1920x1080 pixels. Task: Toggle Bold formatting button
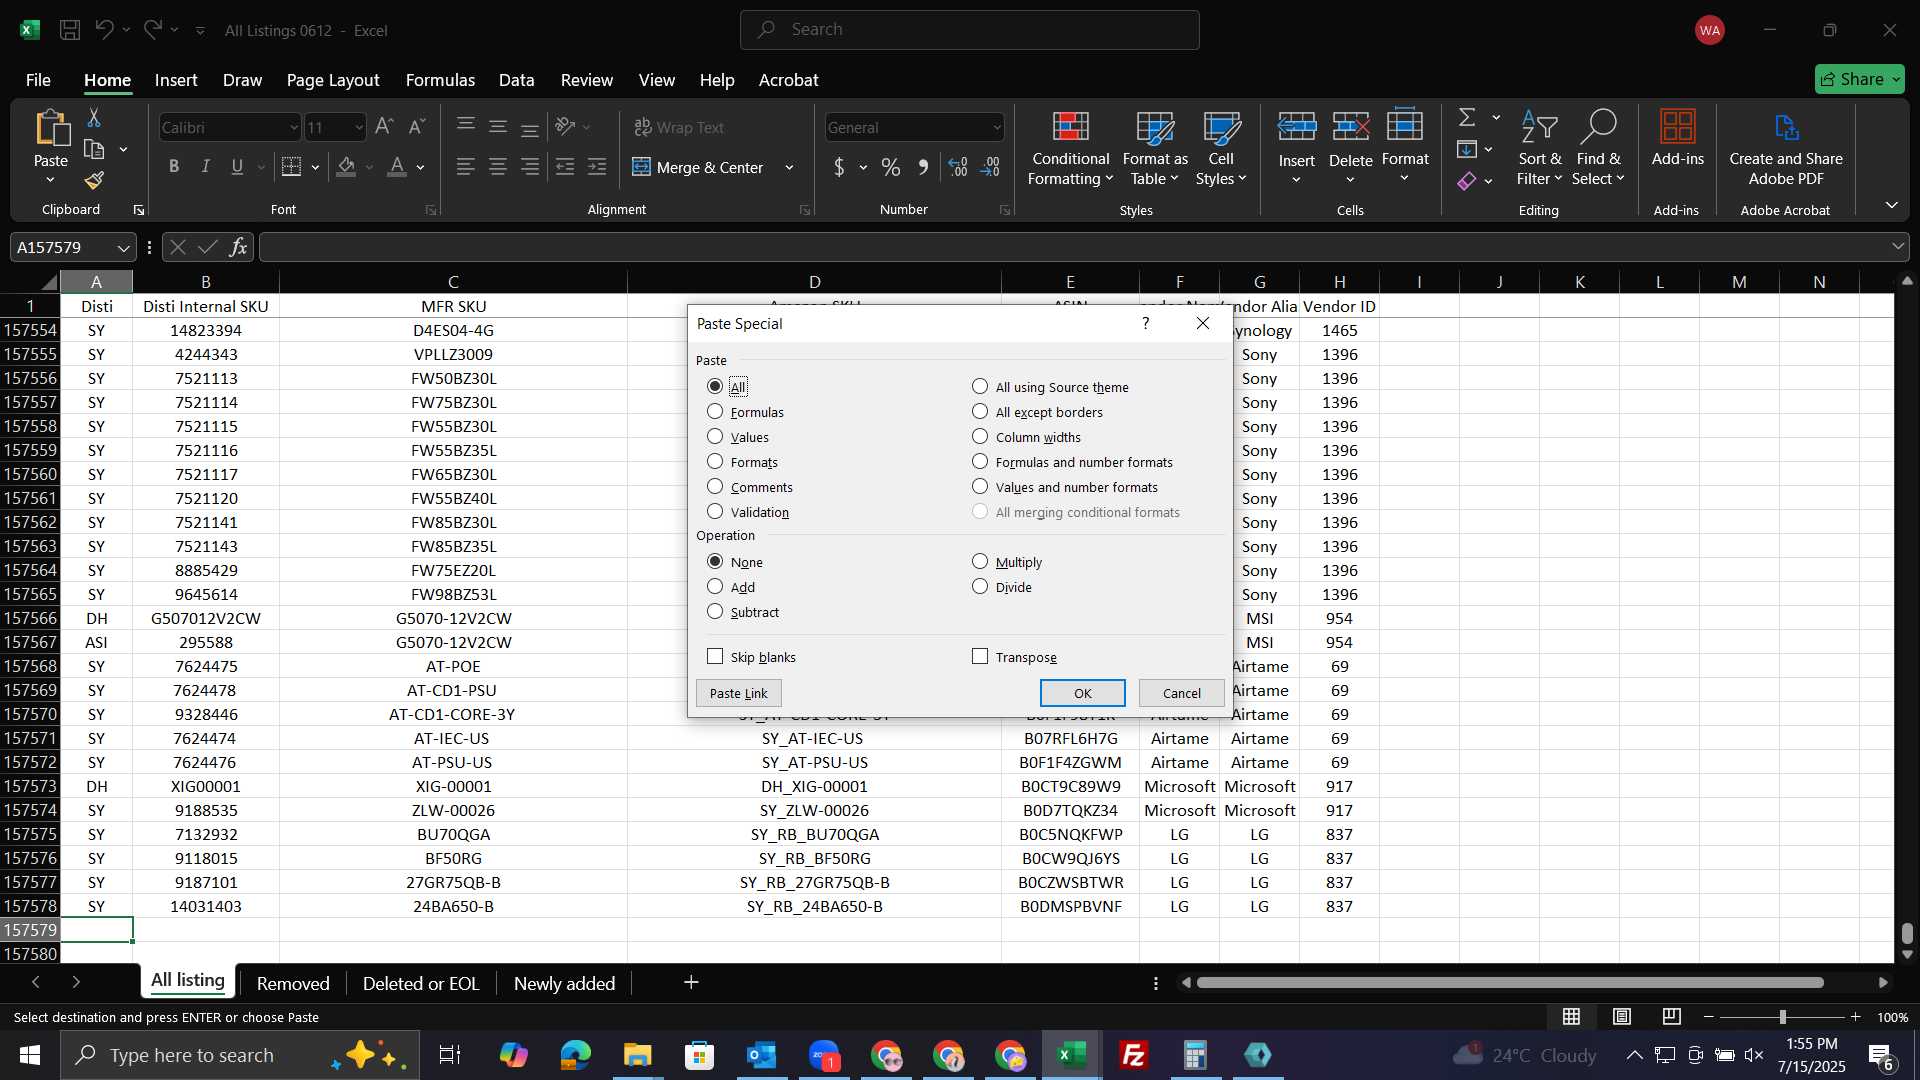(x=174, y=167)
